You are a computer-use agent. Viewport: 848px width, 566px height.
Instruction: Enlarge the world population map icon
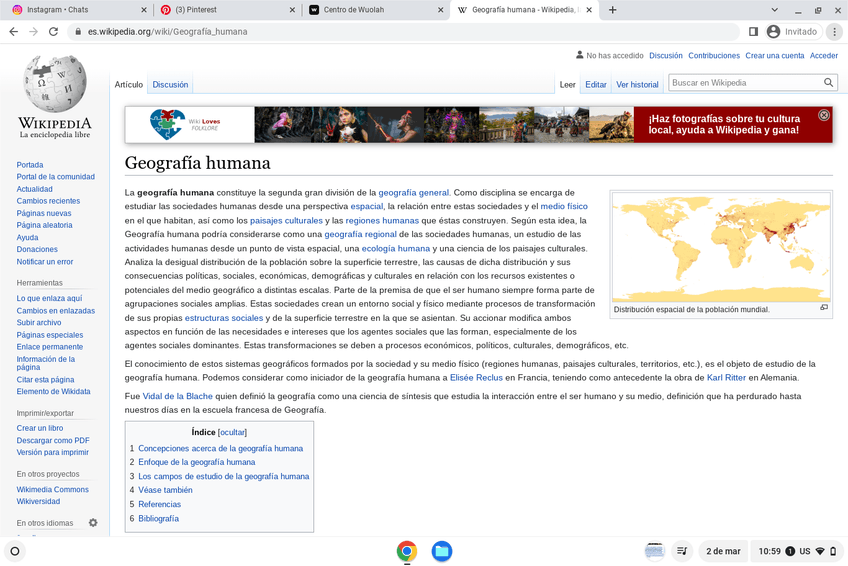pyautogui.click(x=824, y=307)
